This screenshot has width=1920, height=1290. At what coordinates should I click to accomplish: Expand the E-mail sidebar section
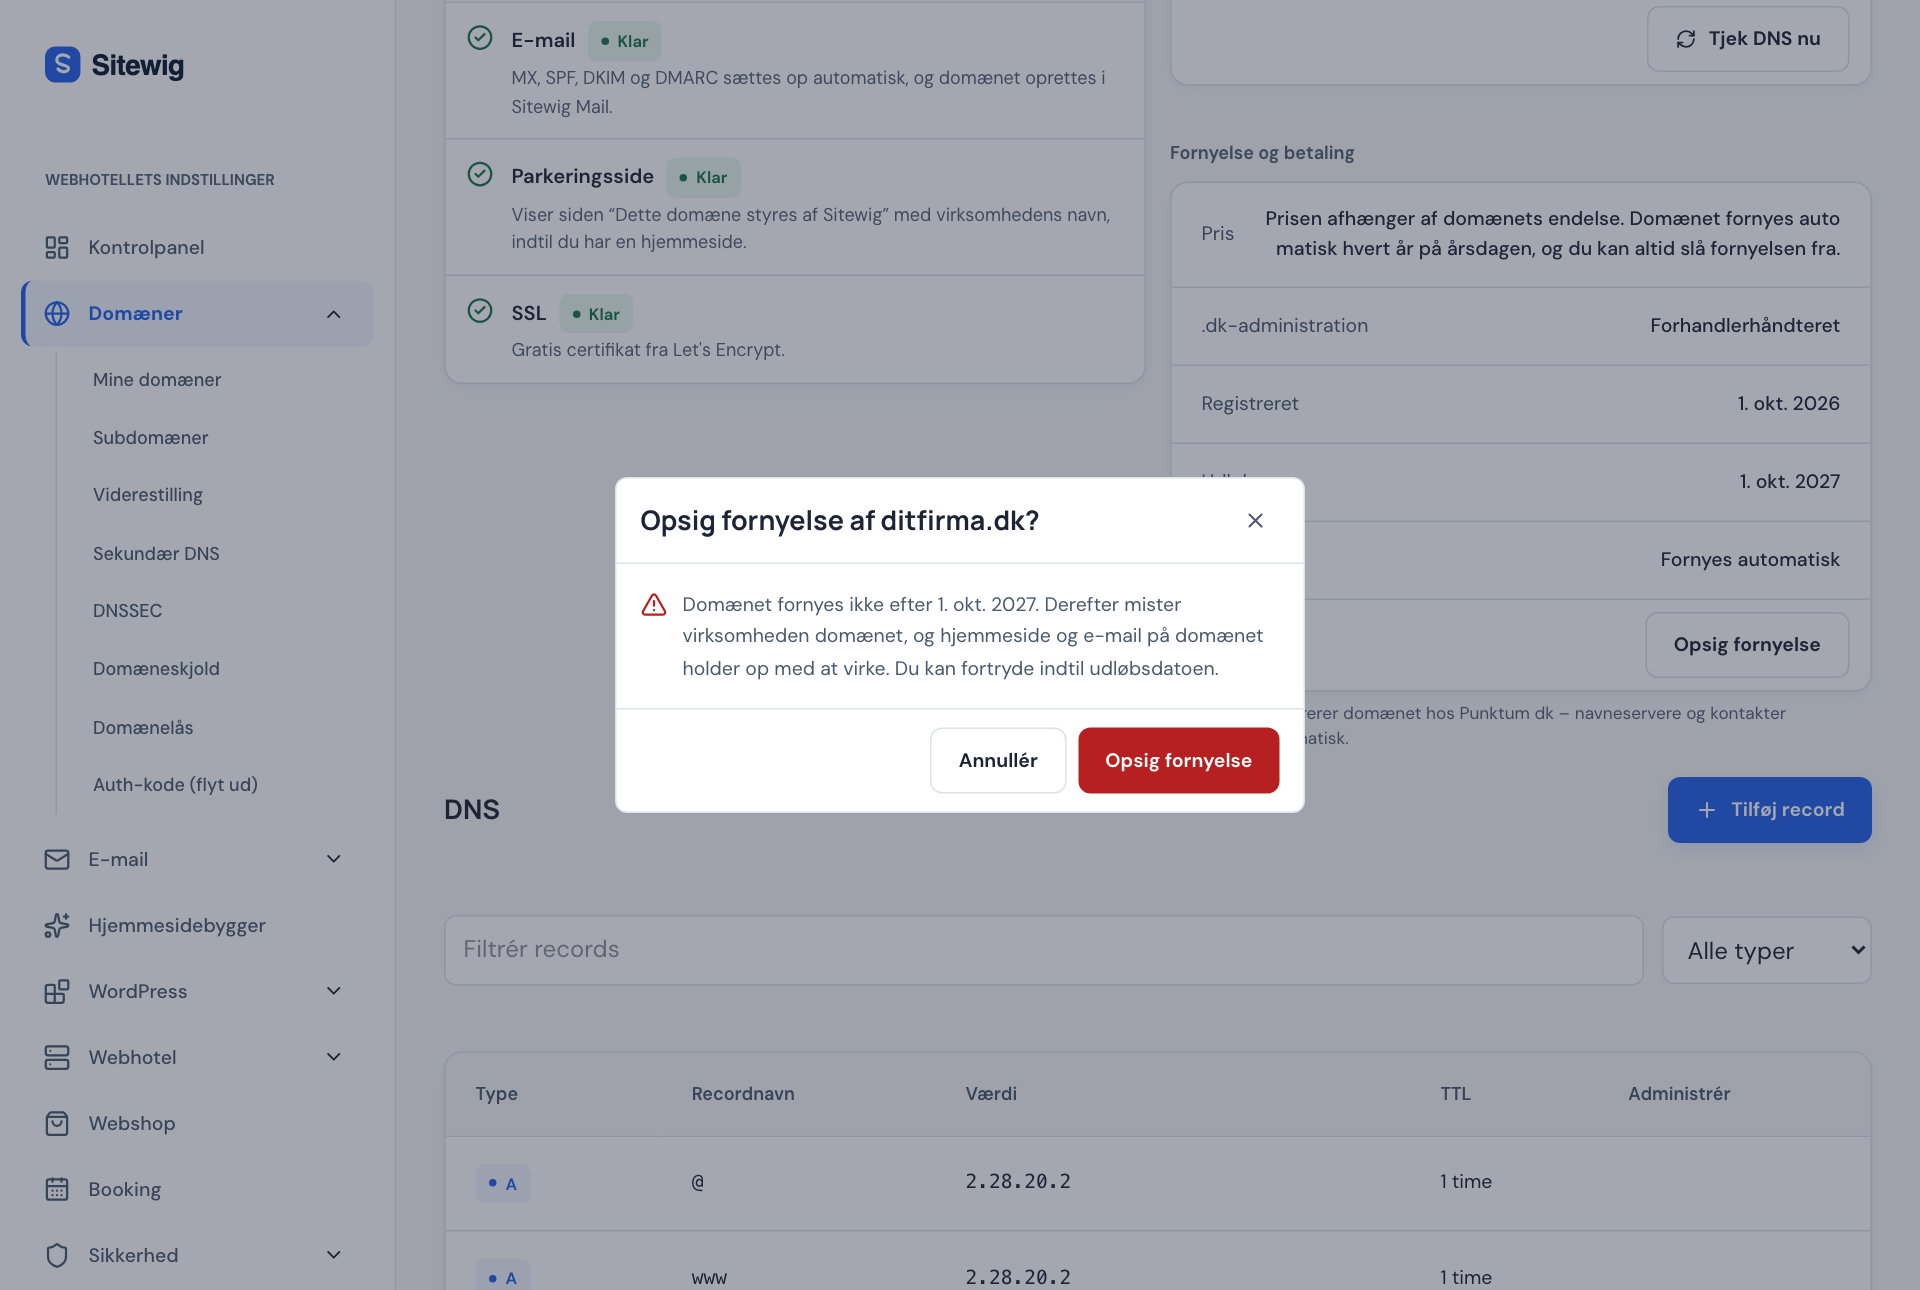334,859
